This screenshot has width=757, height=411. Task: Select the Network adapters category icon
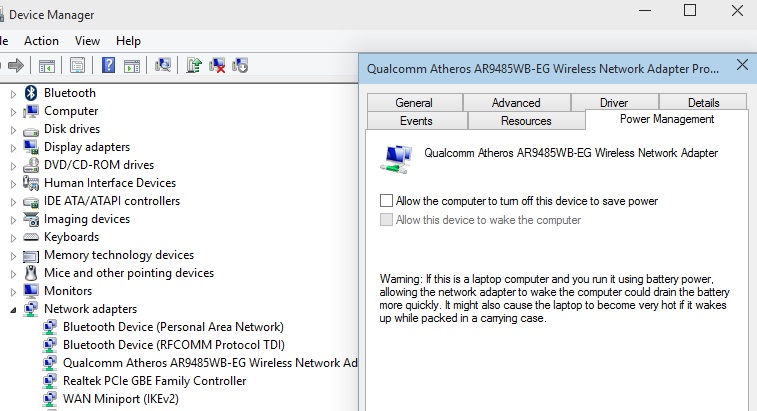click(31, 309)
